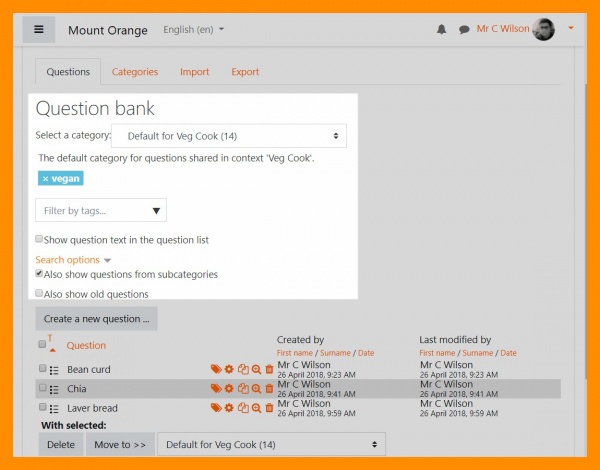Screen dimensions: 600x470
Task: Open the messages speech bubble icon
Action: pyautogui.click(x=464, y=29)
